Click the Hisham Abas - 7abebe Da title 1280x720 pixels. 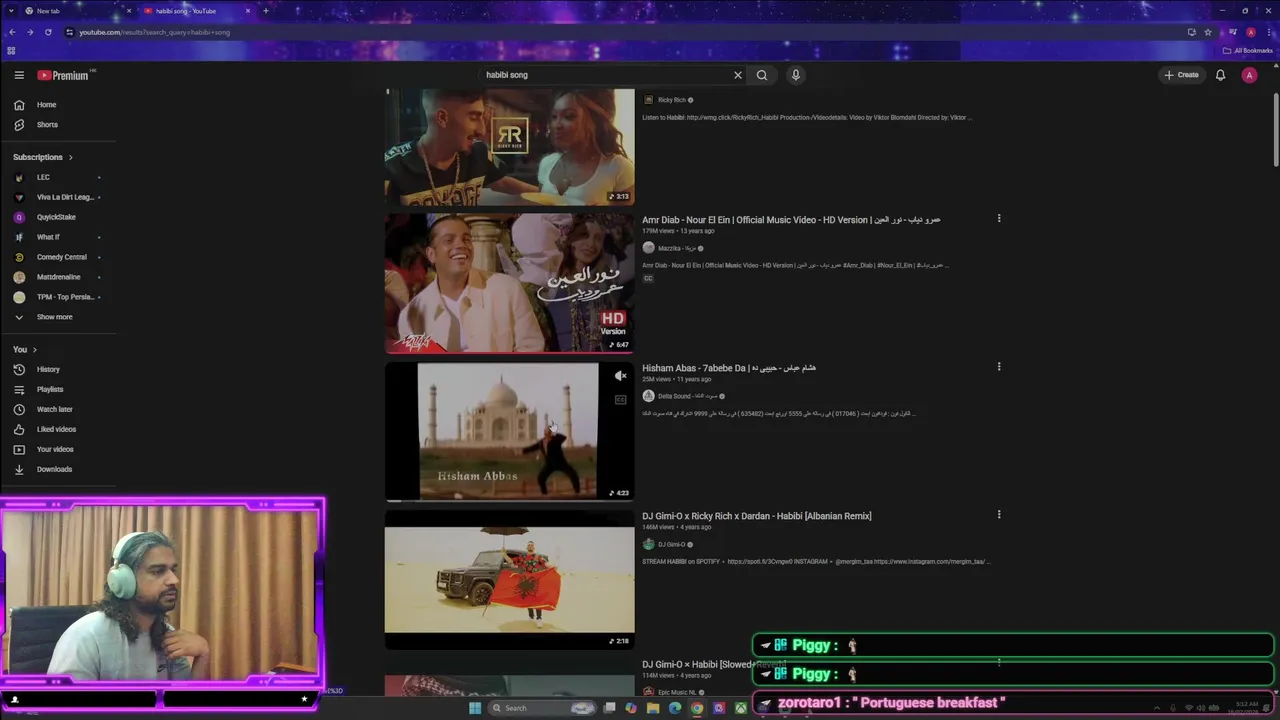729,368
